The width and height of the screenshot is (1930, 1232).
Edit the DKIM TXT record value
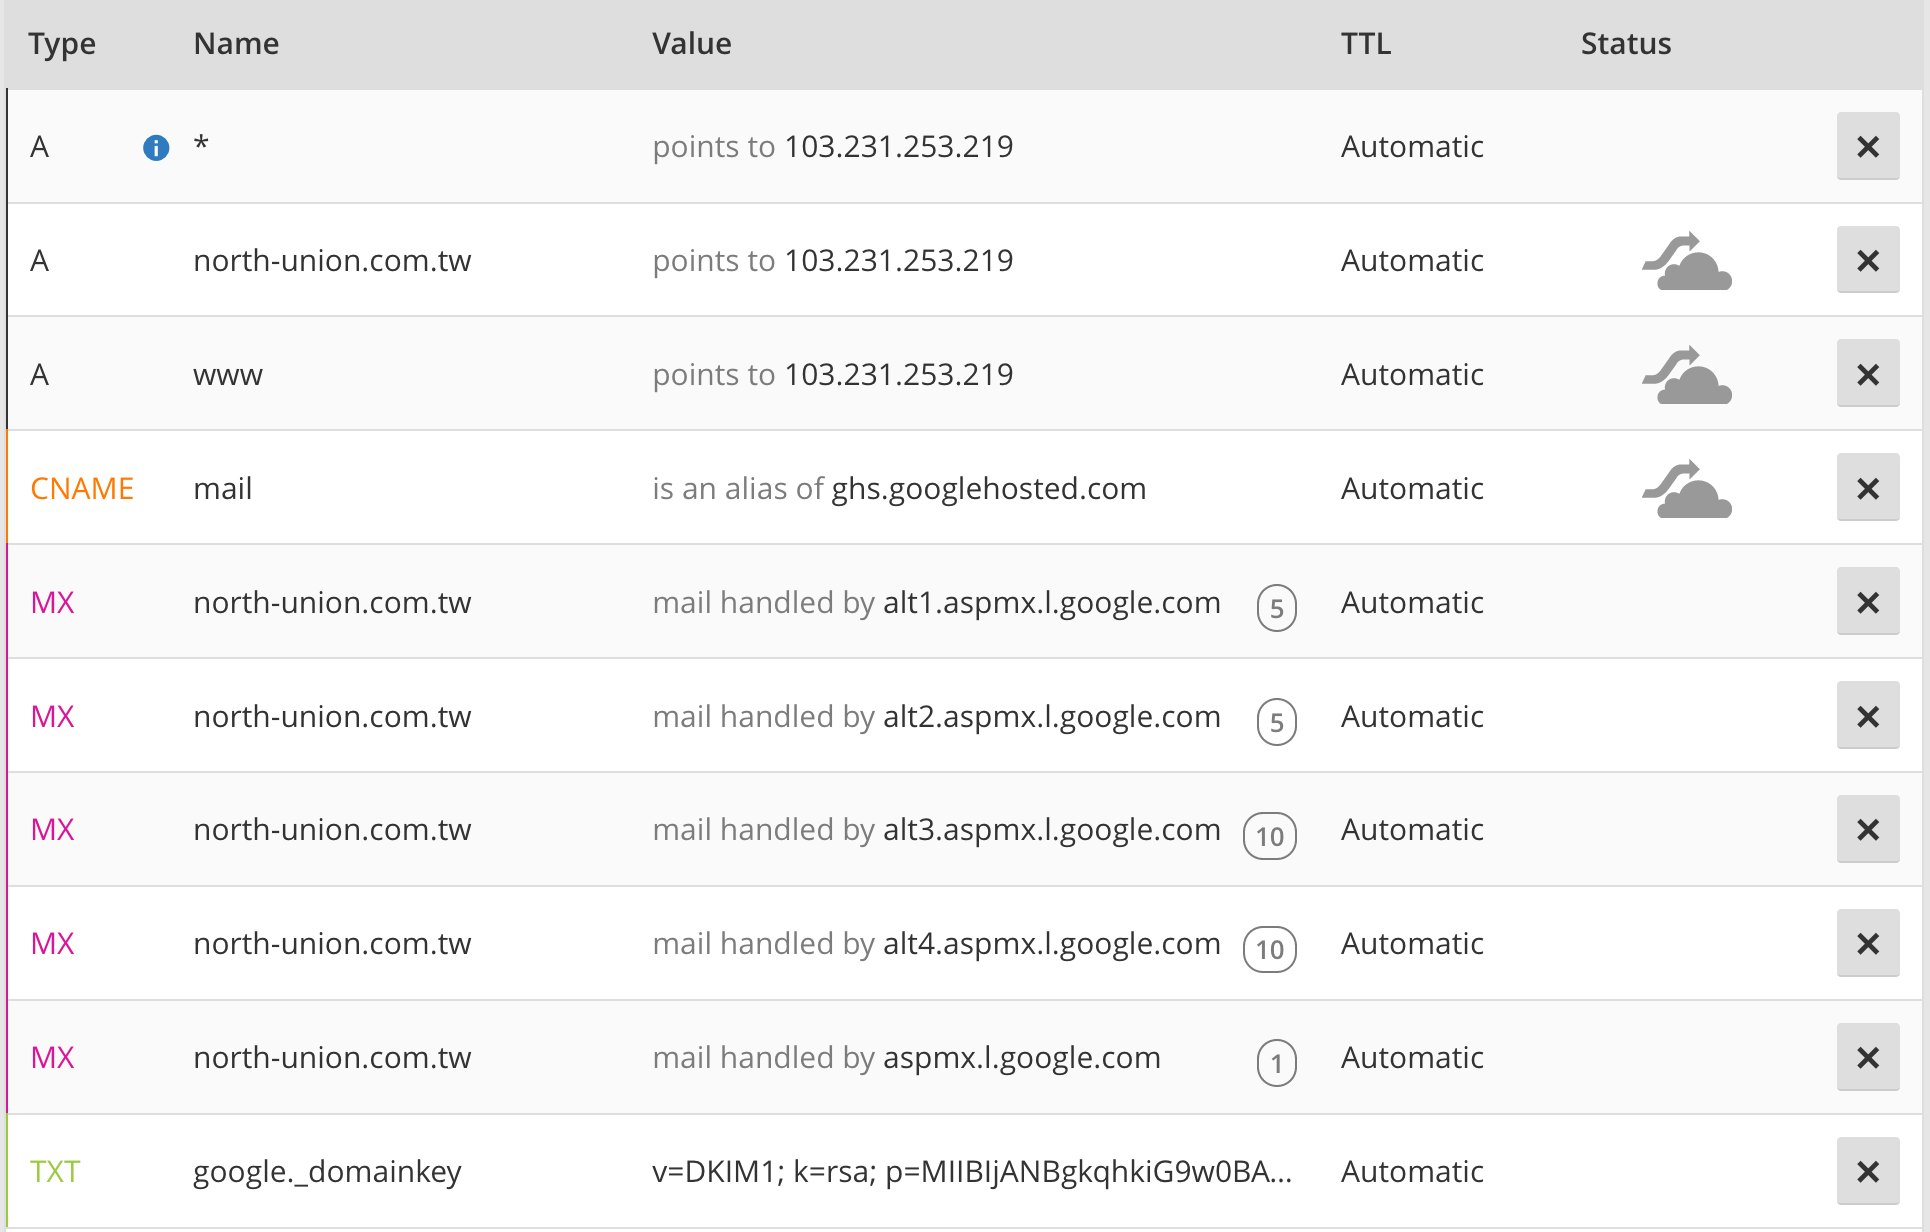971,1172
